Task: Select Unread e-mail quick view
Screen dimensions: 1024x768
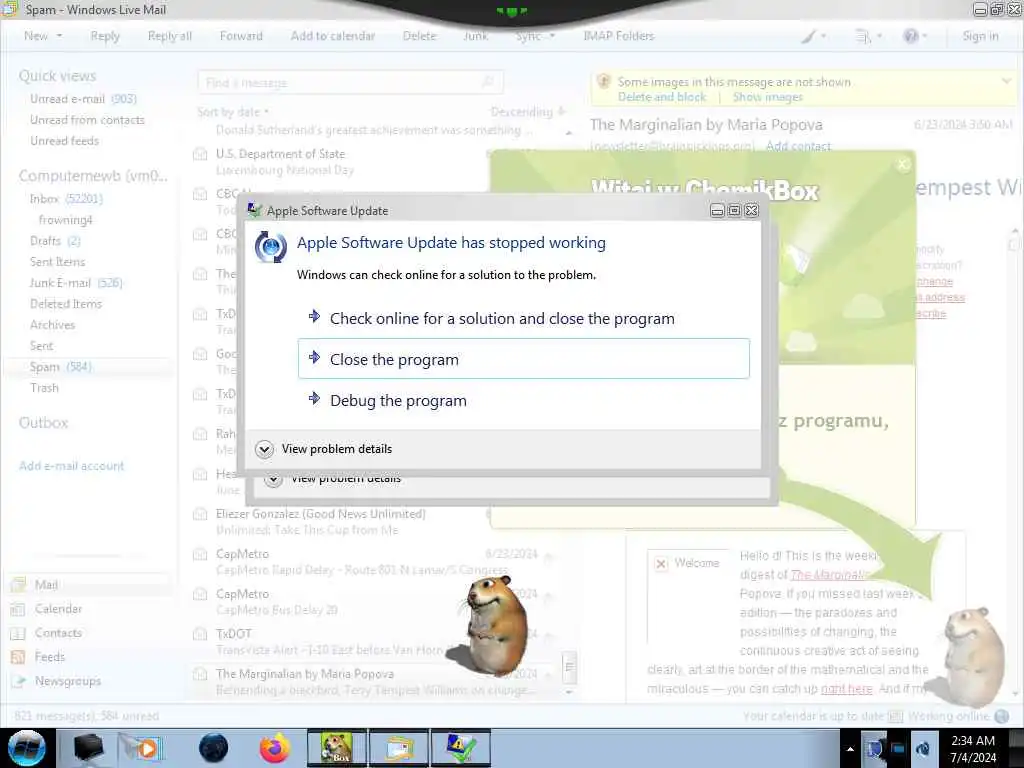Action: [x=83, y=99]
